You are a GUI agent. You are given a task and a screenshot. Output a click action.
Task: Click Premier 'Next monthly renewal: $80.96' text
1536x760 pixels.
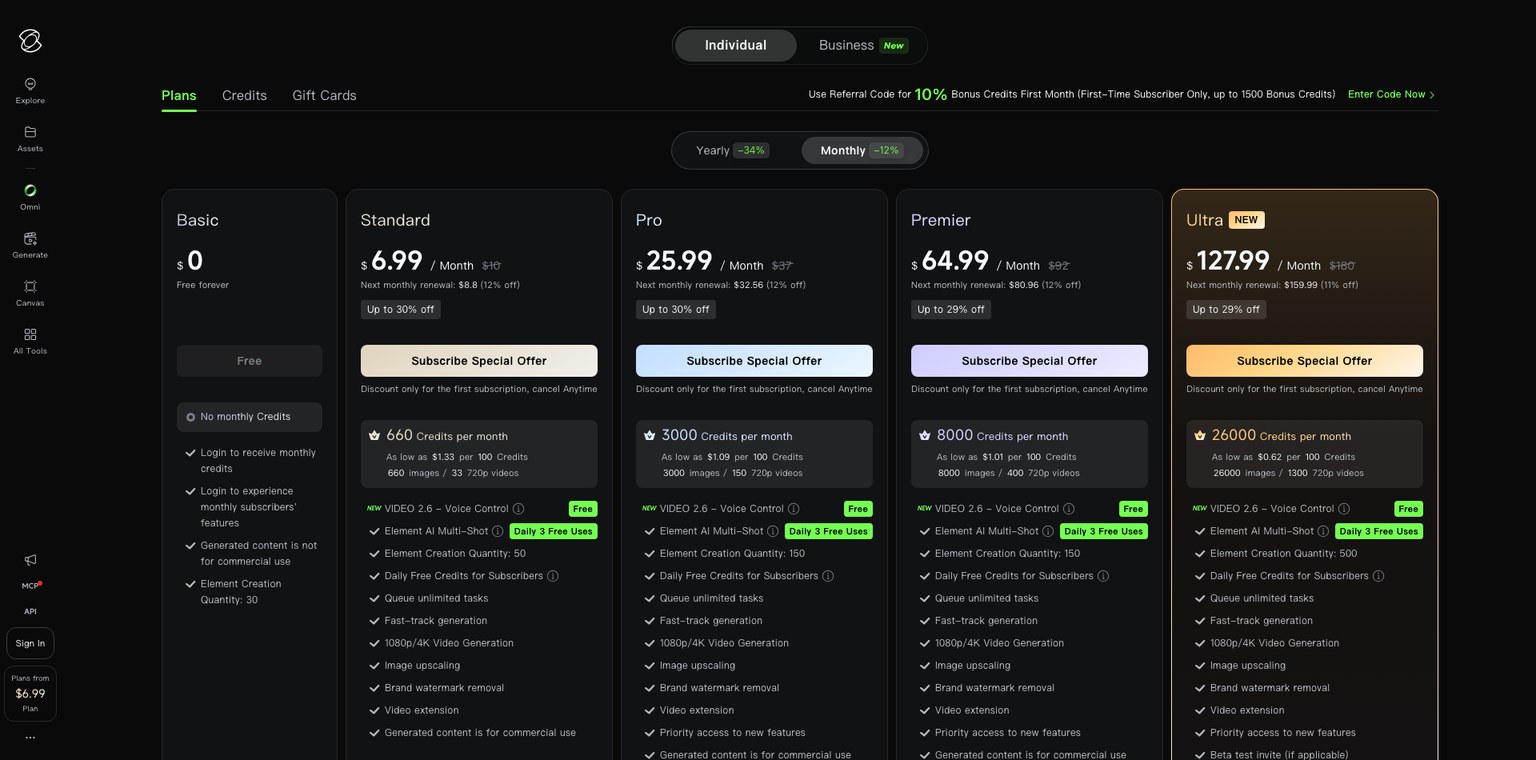[996, 285]
